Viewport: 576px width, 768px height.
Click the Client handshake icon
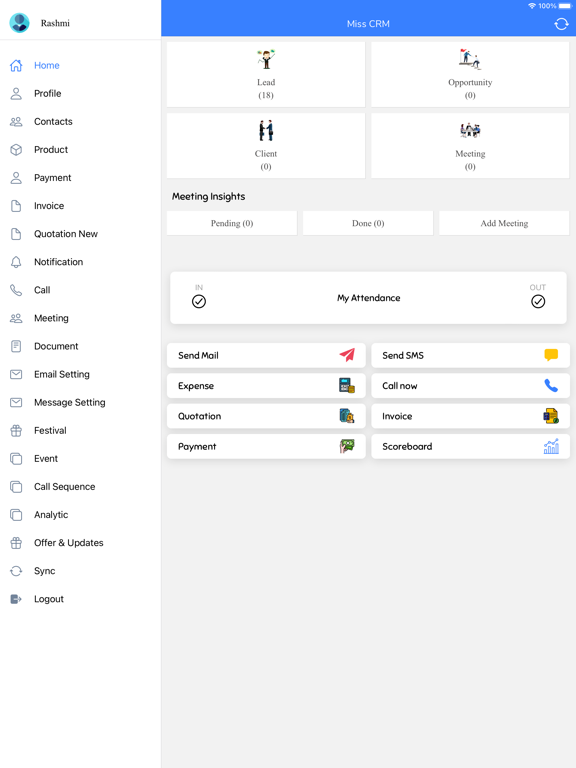pyautogui.click(x=266, y=130)
